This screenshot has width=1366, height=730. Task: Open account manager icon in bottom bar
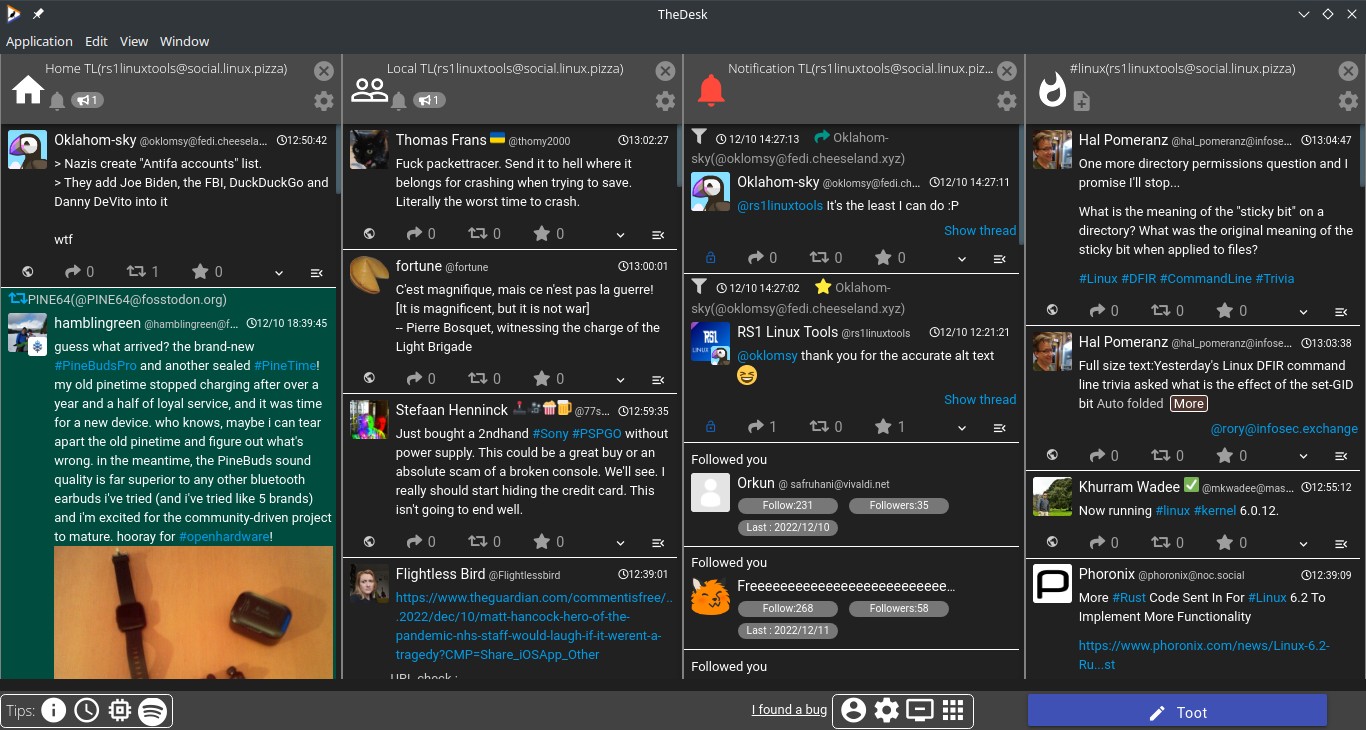tap(853, 710)
